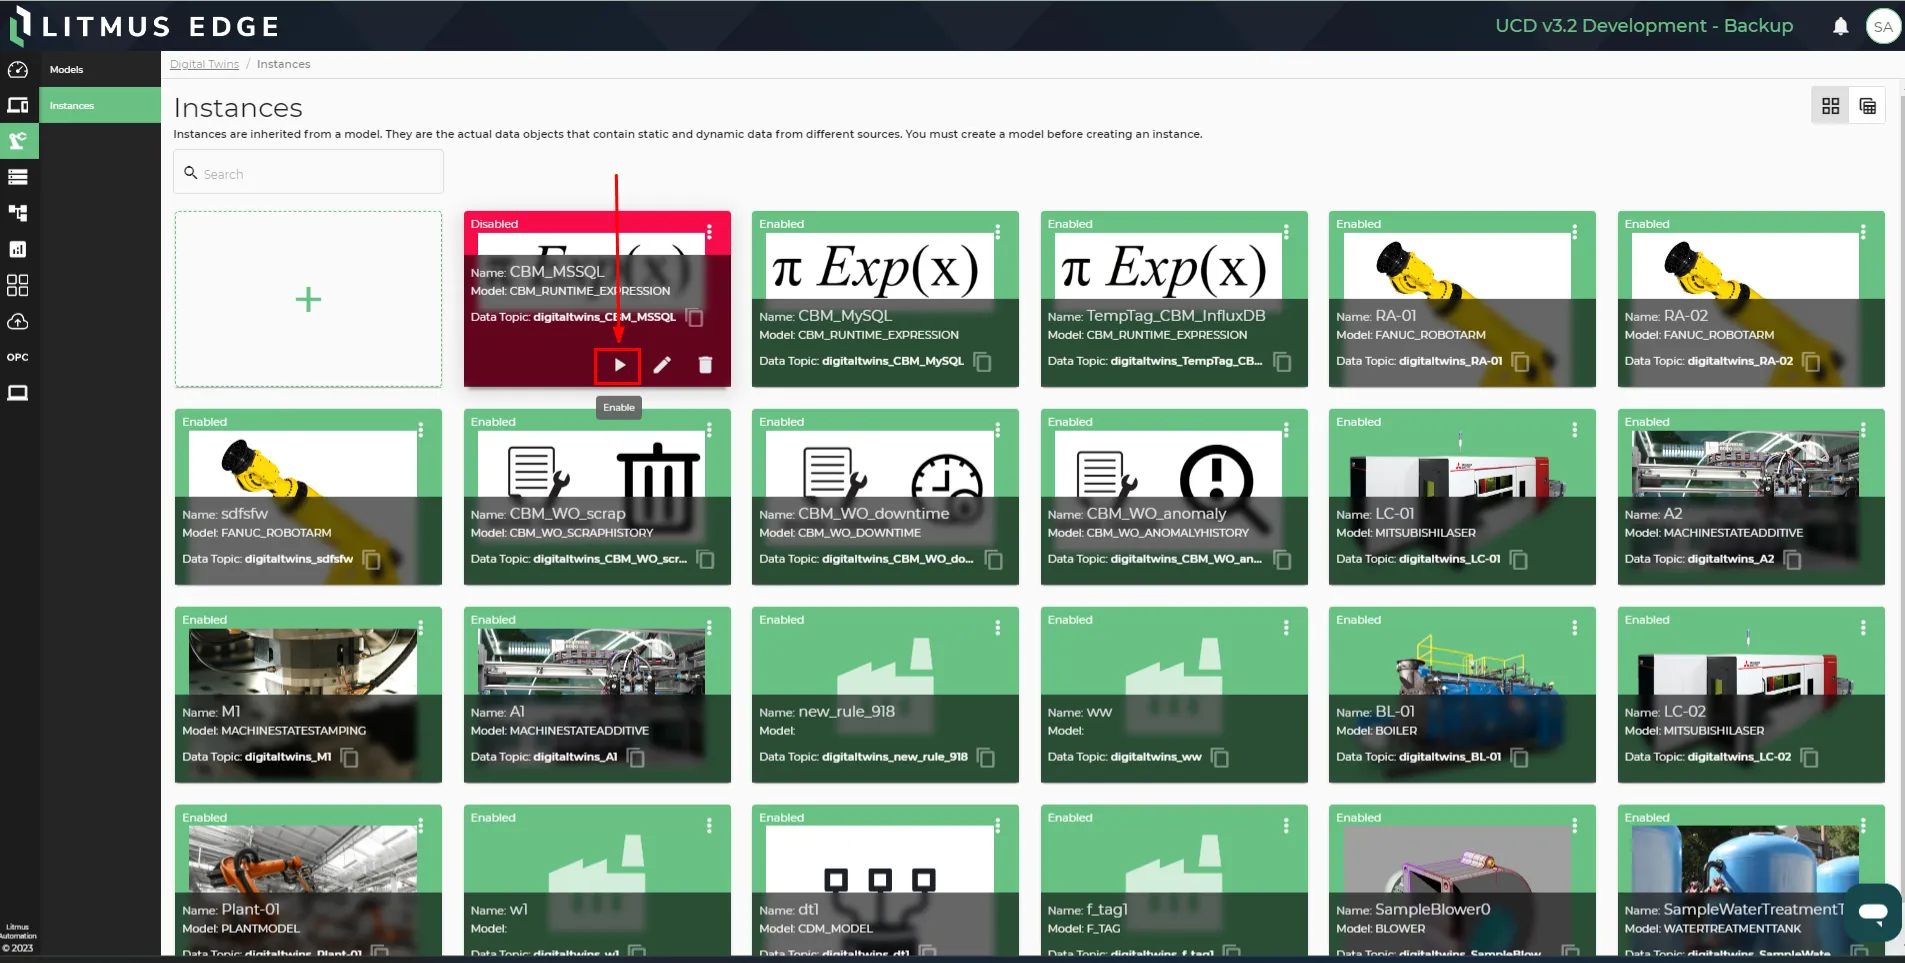Open the system laptop icon in sidebar
Viewport: 1905px width, 963px height.
18,393
